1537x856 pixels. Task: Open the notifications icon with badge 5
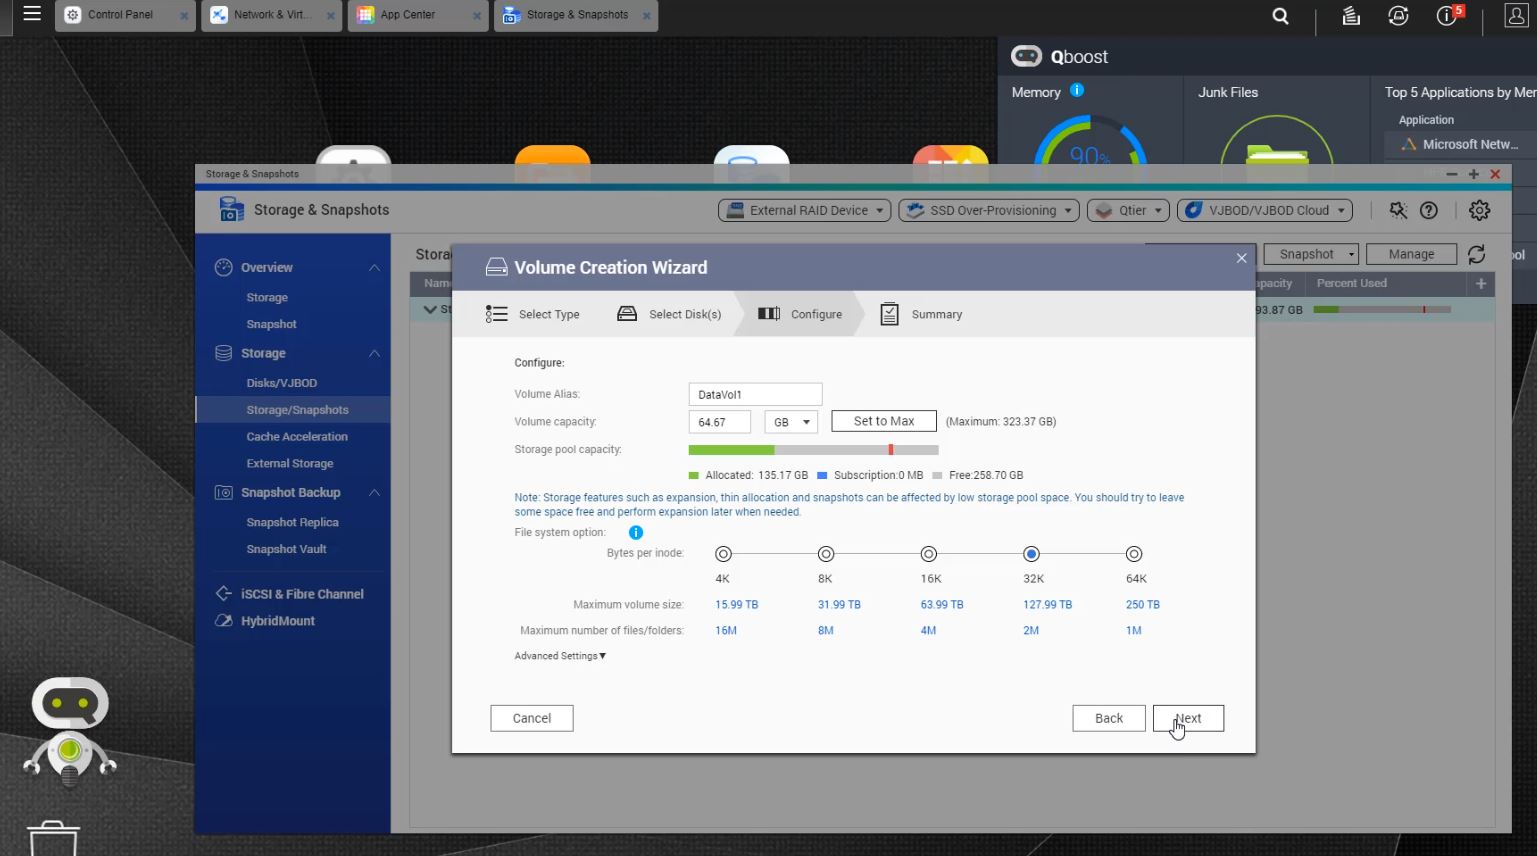[1448, 16]
